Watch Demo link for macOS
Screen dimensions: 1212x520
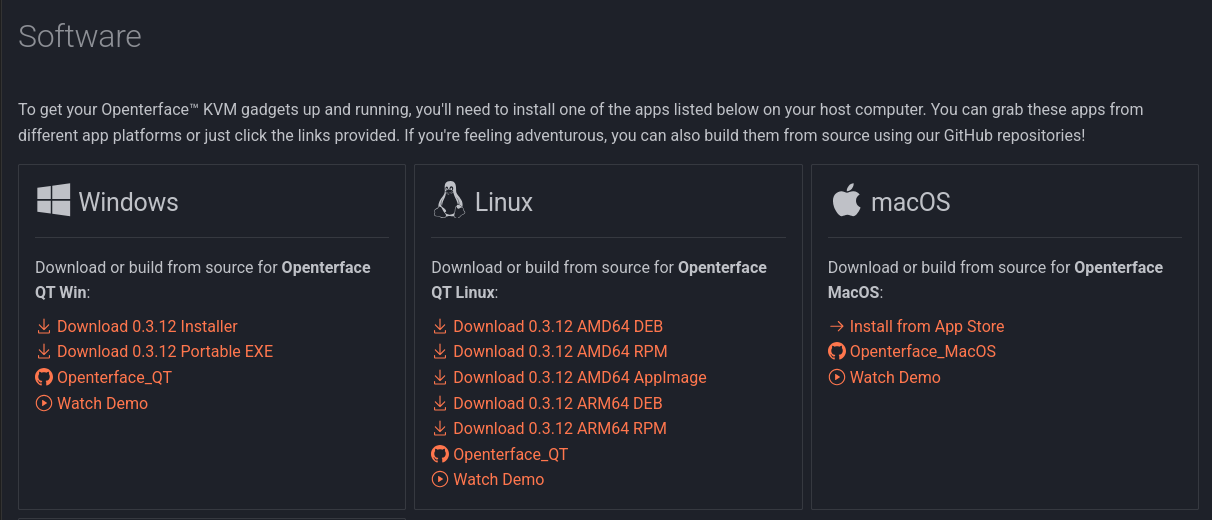click(x=895, y=377)
